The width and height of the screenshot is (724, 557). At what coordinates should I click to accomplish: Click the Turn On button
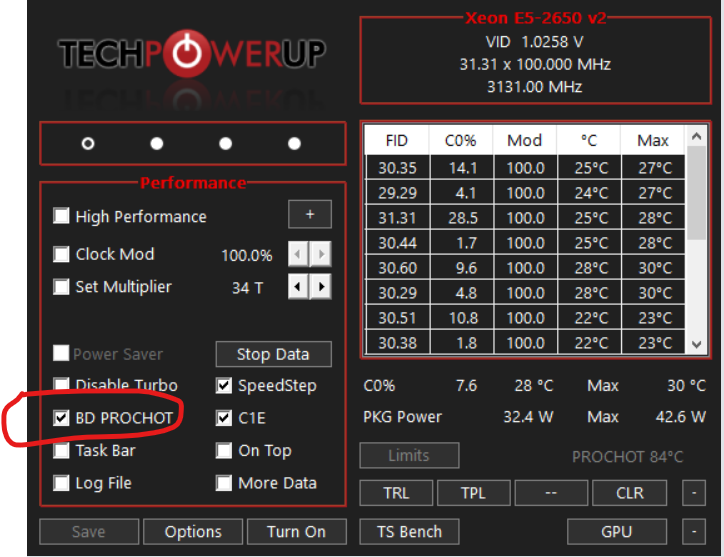(297, 532)
